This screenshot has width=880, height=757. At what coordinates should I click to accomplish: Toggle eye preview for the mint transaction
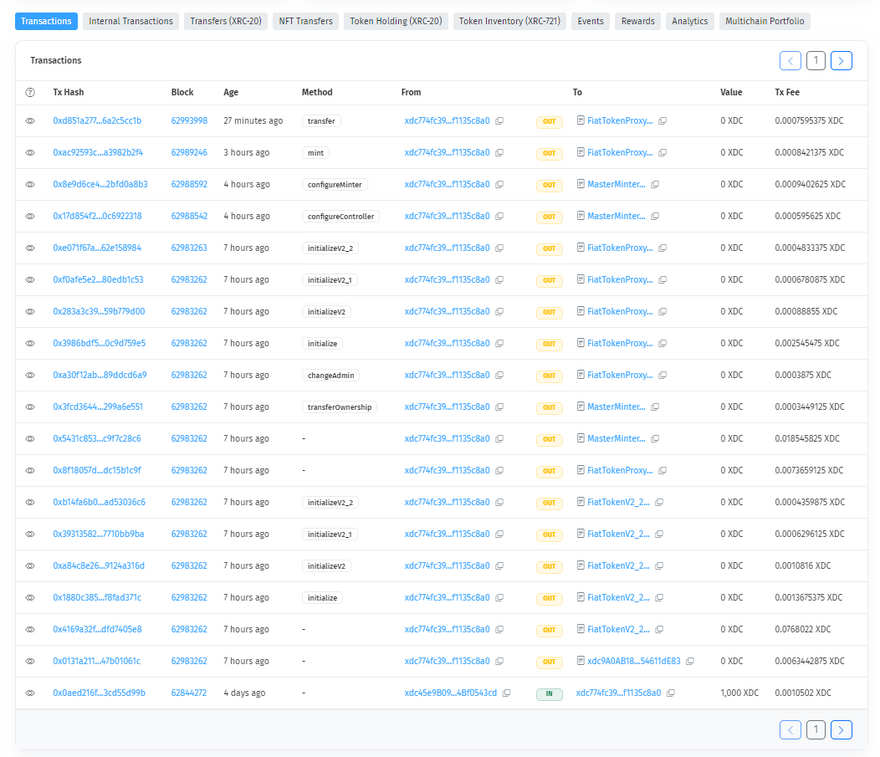tap(30, 153)
